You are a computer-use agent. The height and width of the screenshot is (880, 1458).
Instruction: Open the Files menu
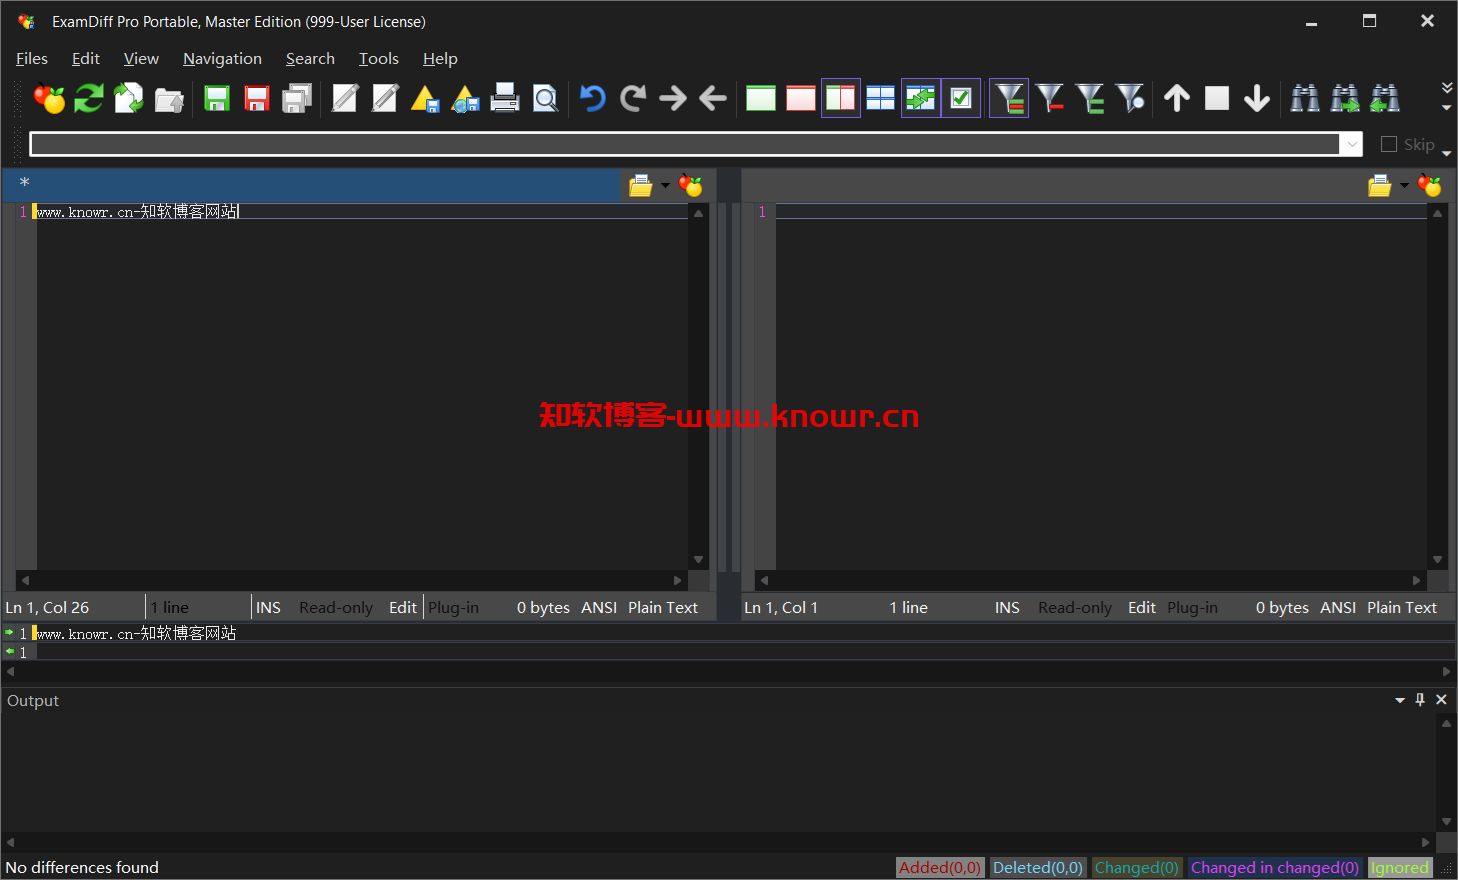[32, 59]
